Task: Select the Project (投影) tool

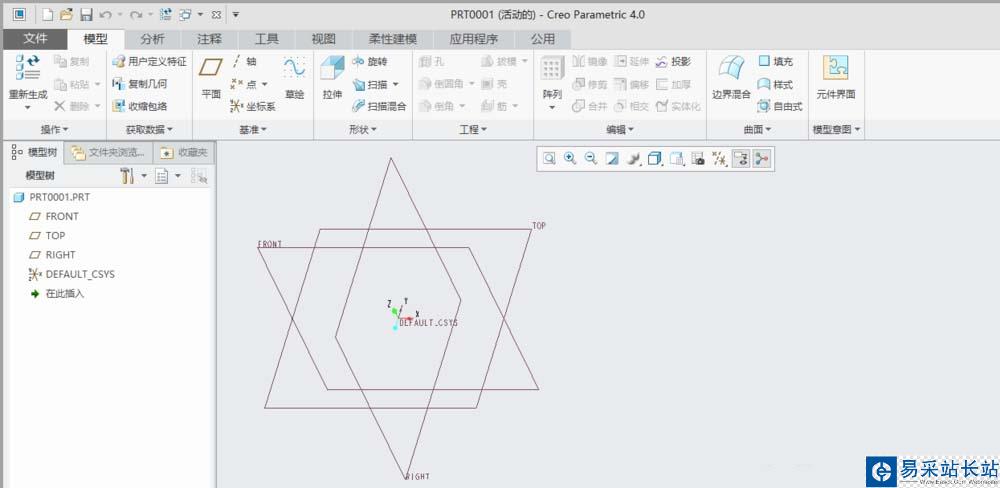Action: click(x=673, y=61)
